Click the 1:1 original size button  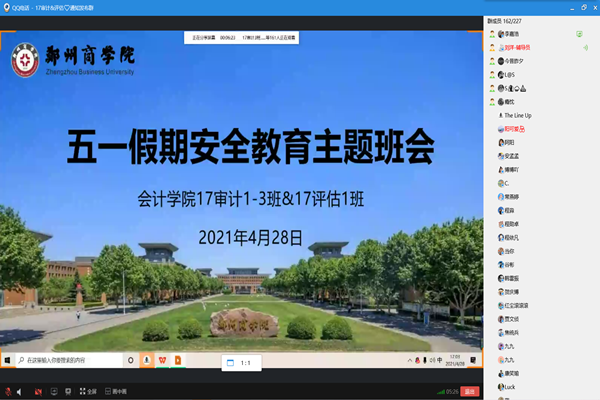pyautogui.click(x=241, y=363)
